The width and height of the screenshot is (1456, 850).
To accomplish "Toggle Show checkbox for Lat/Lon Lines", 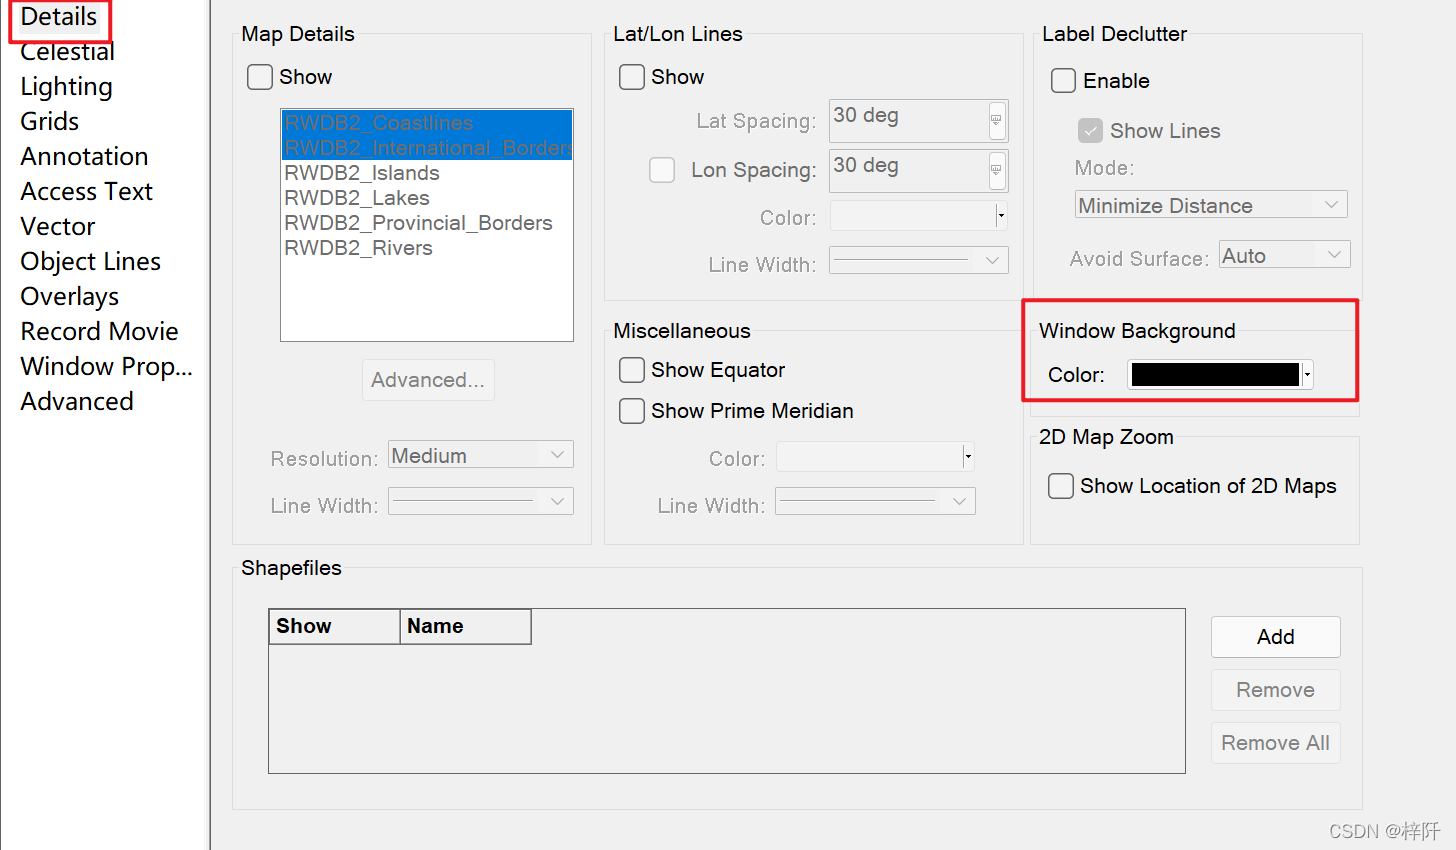I will click(632, 77).
